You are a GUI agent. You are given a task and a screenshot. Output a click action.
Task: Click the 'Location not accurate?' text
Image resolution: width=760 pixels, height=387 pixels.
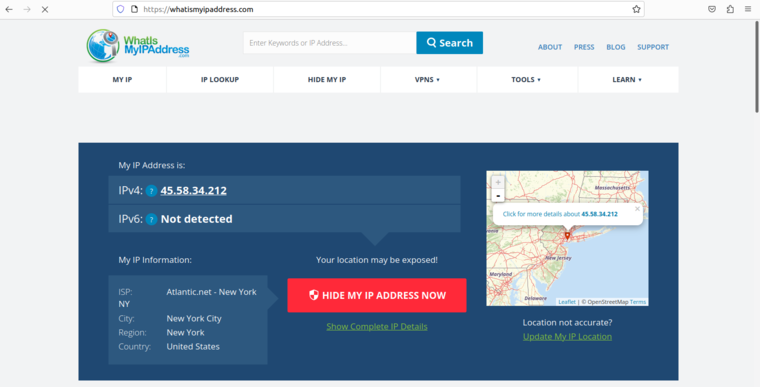(567, 322)
